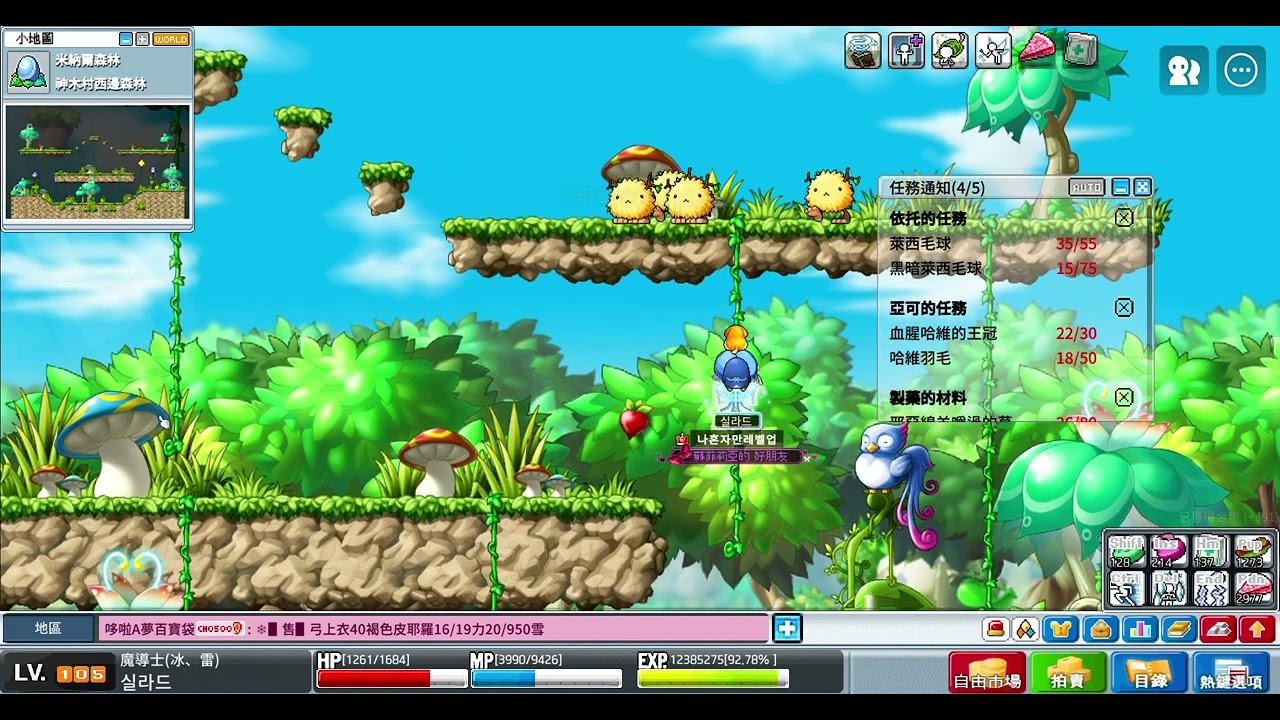Viewport: 1280px width, 720px height.
Task: Open the friends panel with two figures icon
Action: point(1184,71)
